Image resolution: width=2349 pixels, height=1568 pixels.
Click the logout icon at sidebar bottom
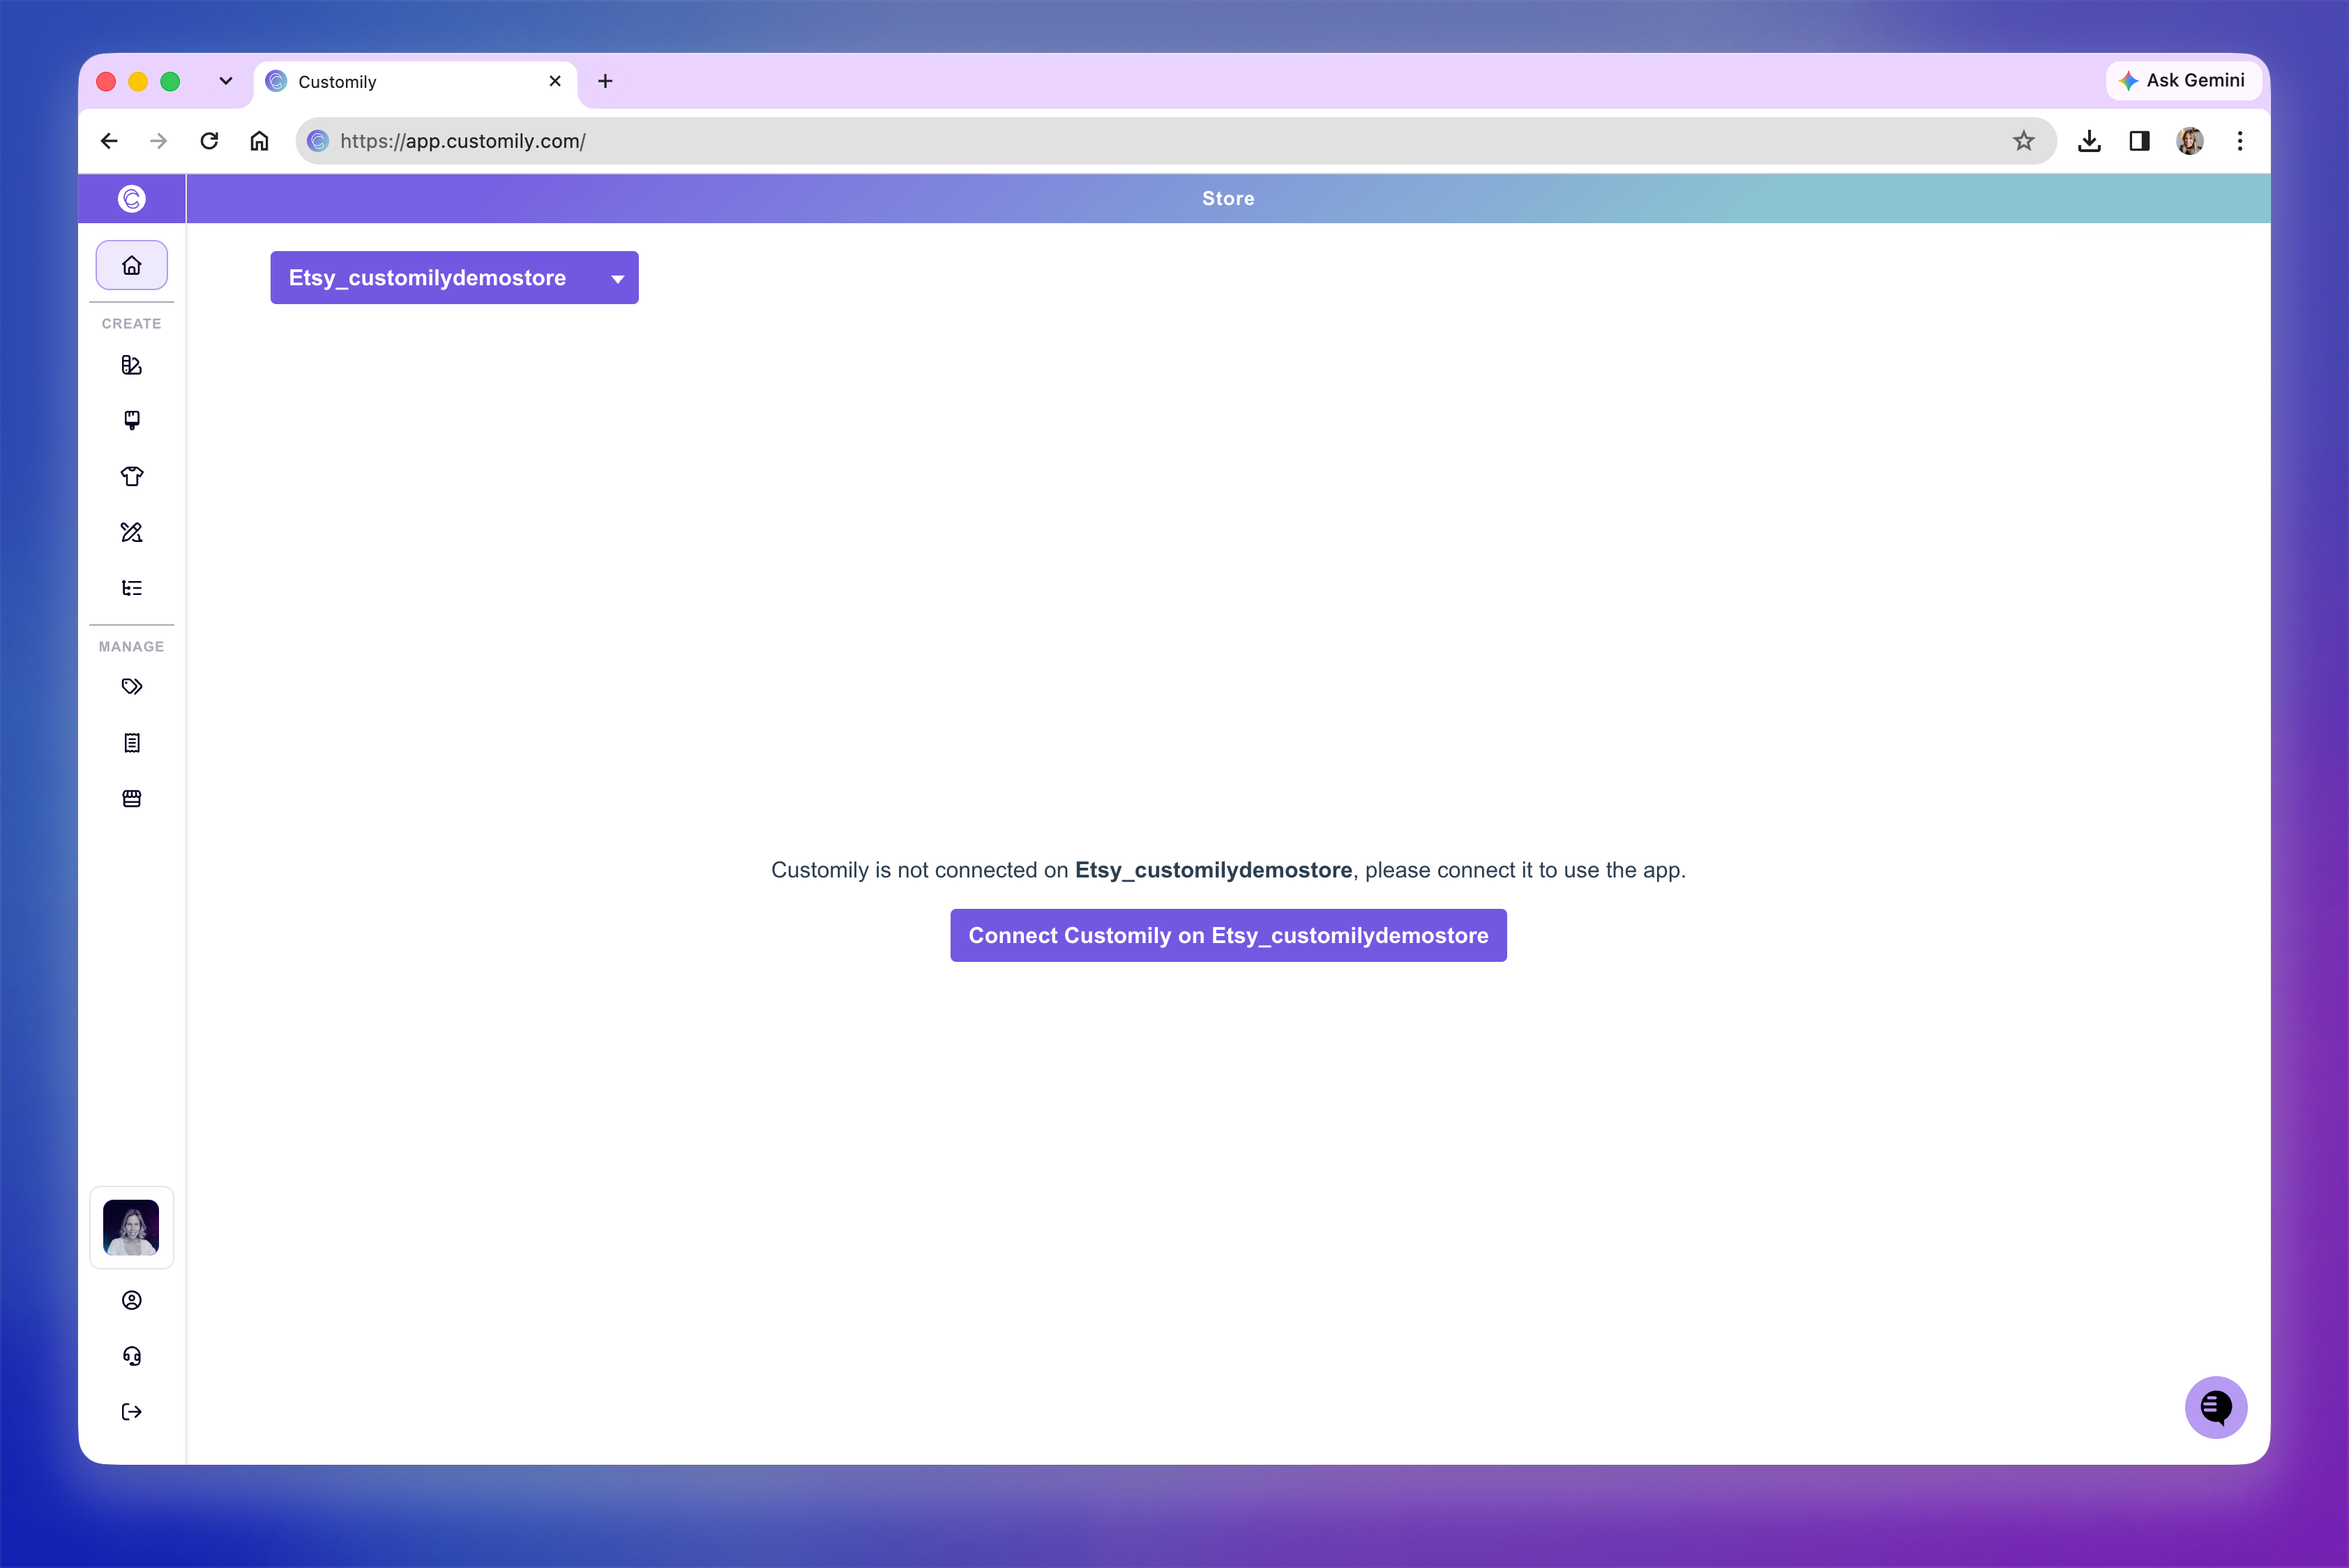pyautogui.click(x=132, y=1412)
